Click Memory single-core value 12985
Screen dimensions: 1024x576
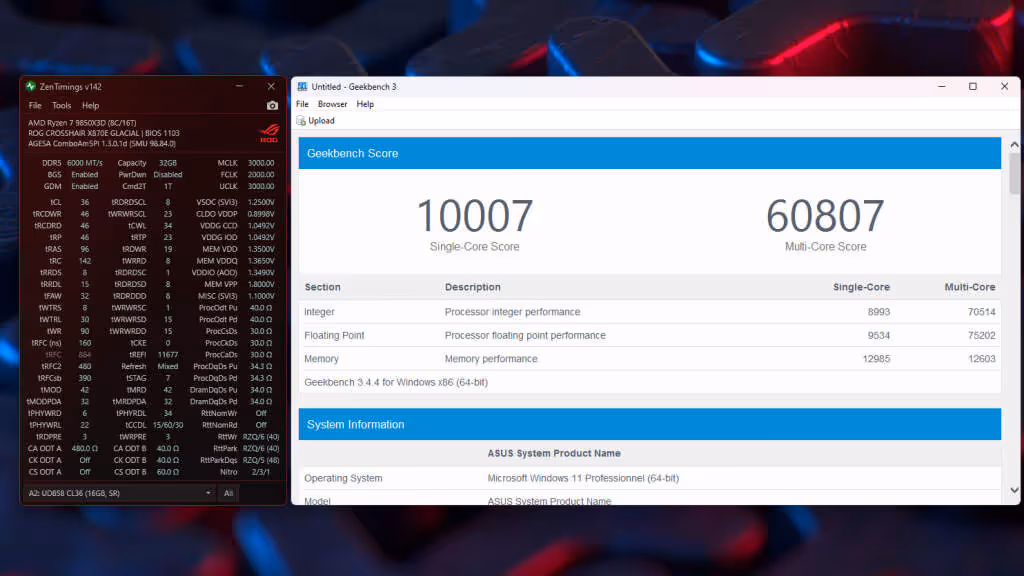[x=876, y=359]
